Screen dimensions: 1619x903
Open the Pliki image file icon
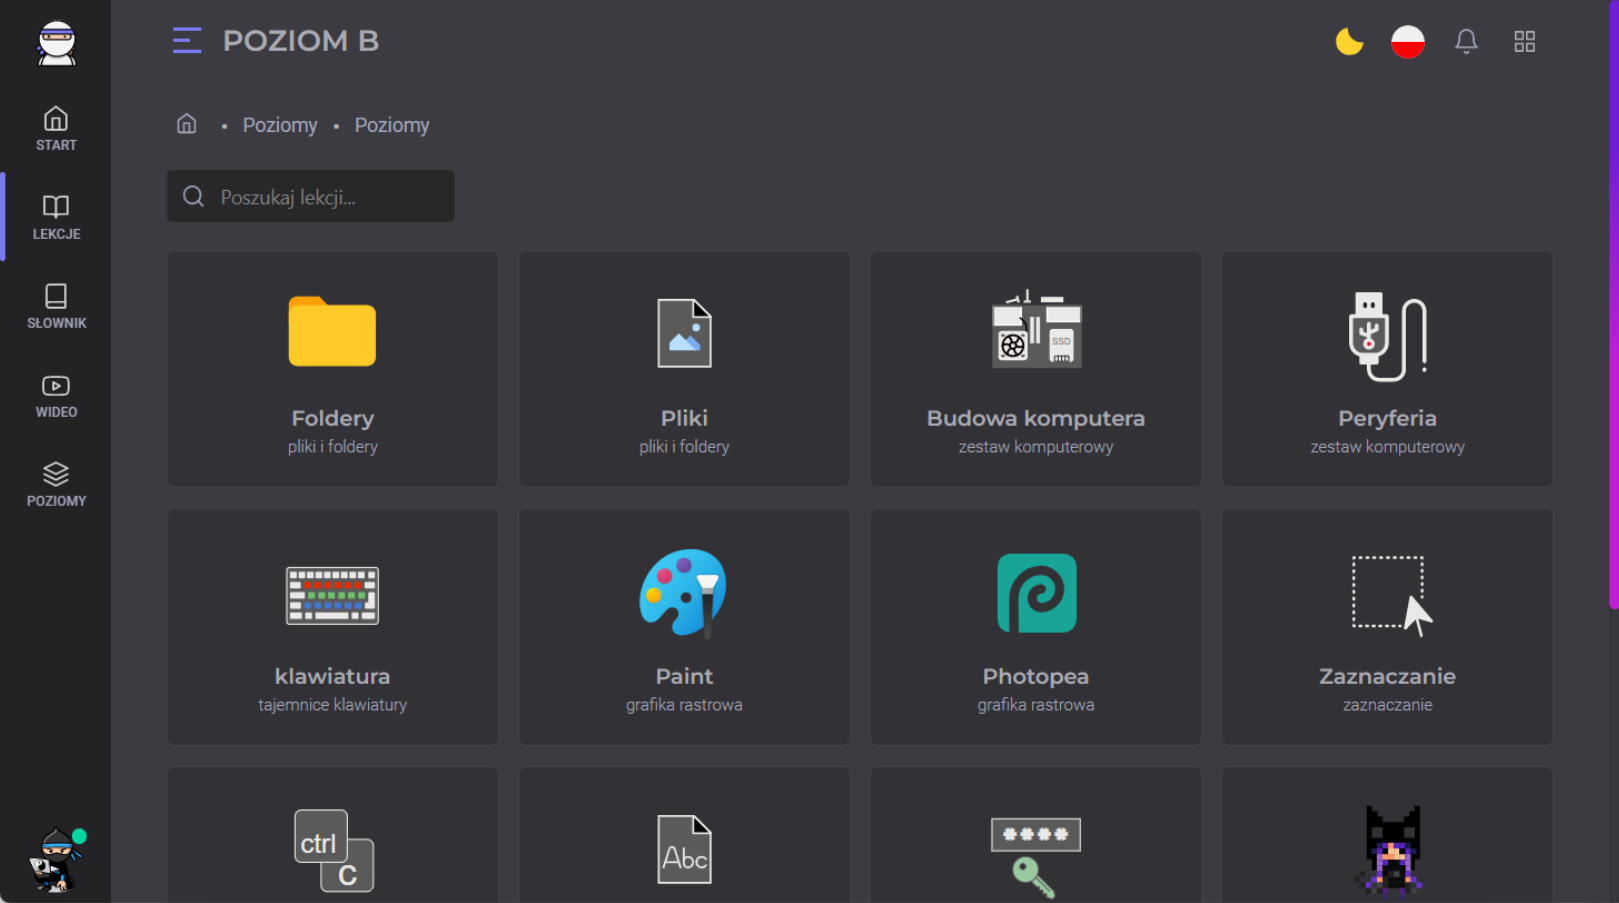pyautogui.click(x=684, y=333)
